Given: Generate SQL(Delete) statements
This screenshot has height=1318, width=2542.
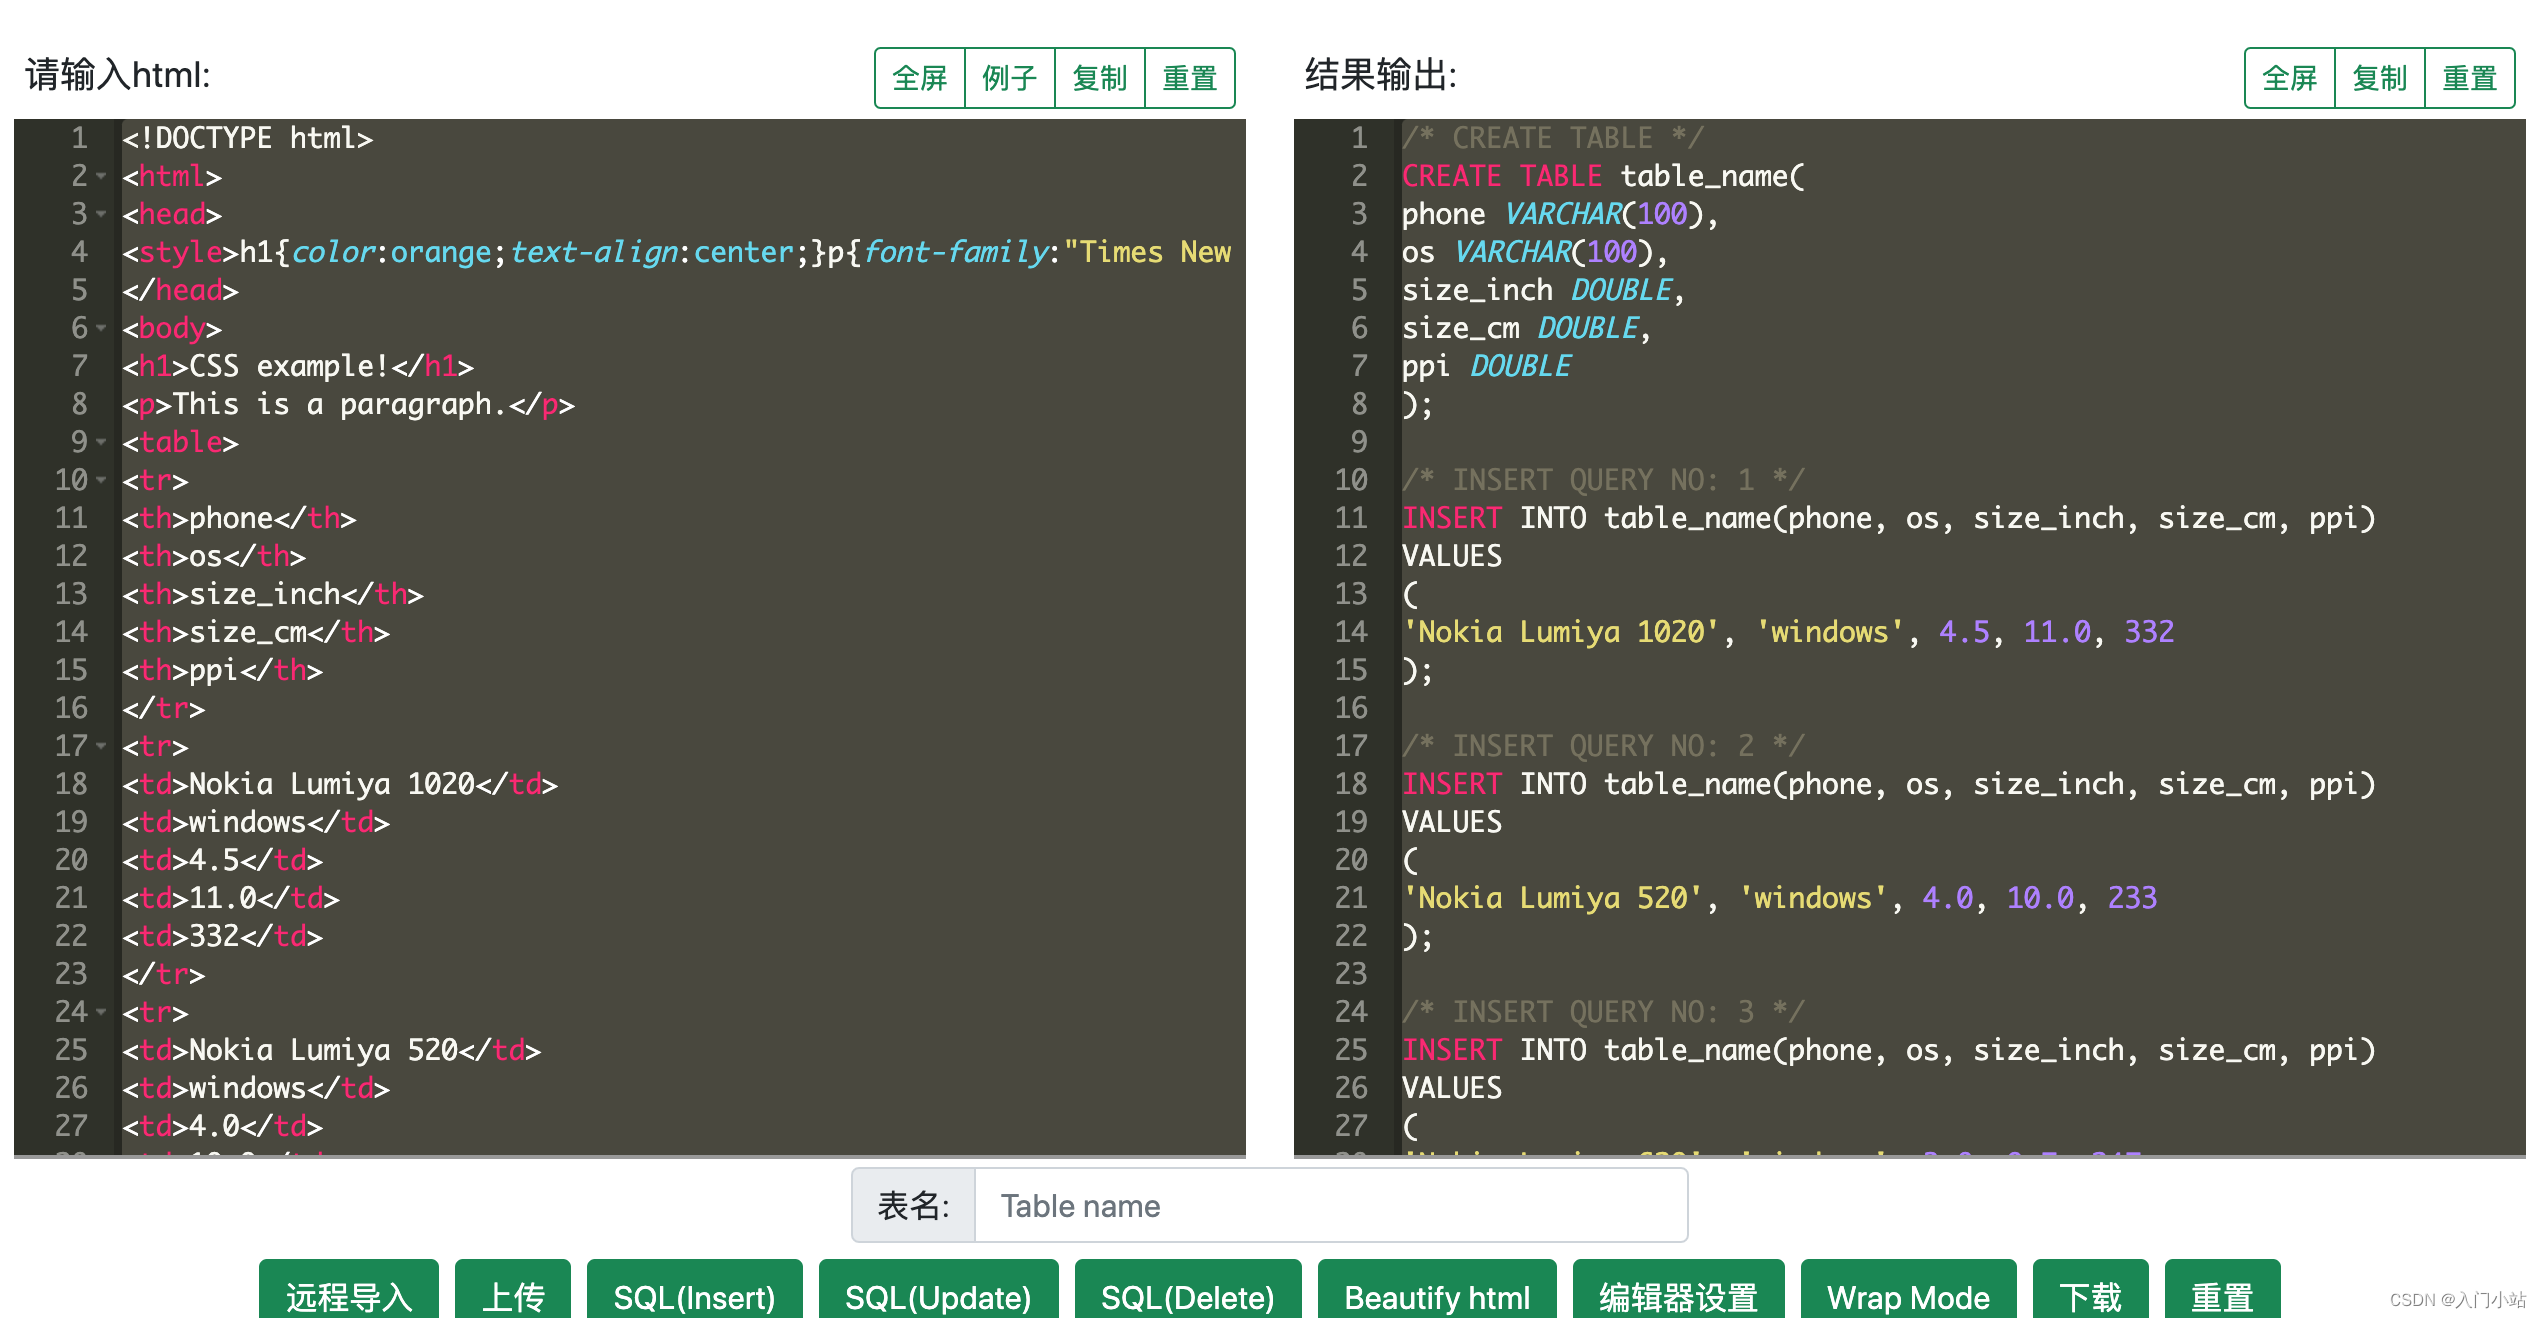Looking at the screenshot, I should (1187, 1296).
